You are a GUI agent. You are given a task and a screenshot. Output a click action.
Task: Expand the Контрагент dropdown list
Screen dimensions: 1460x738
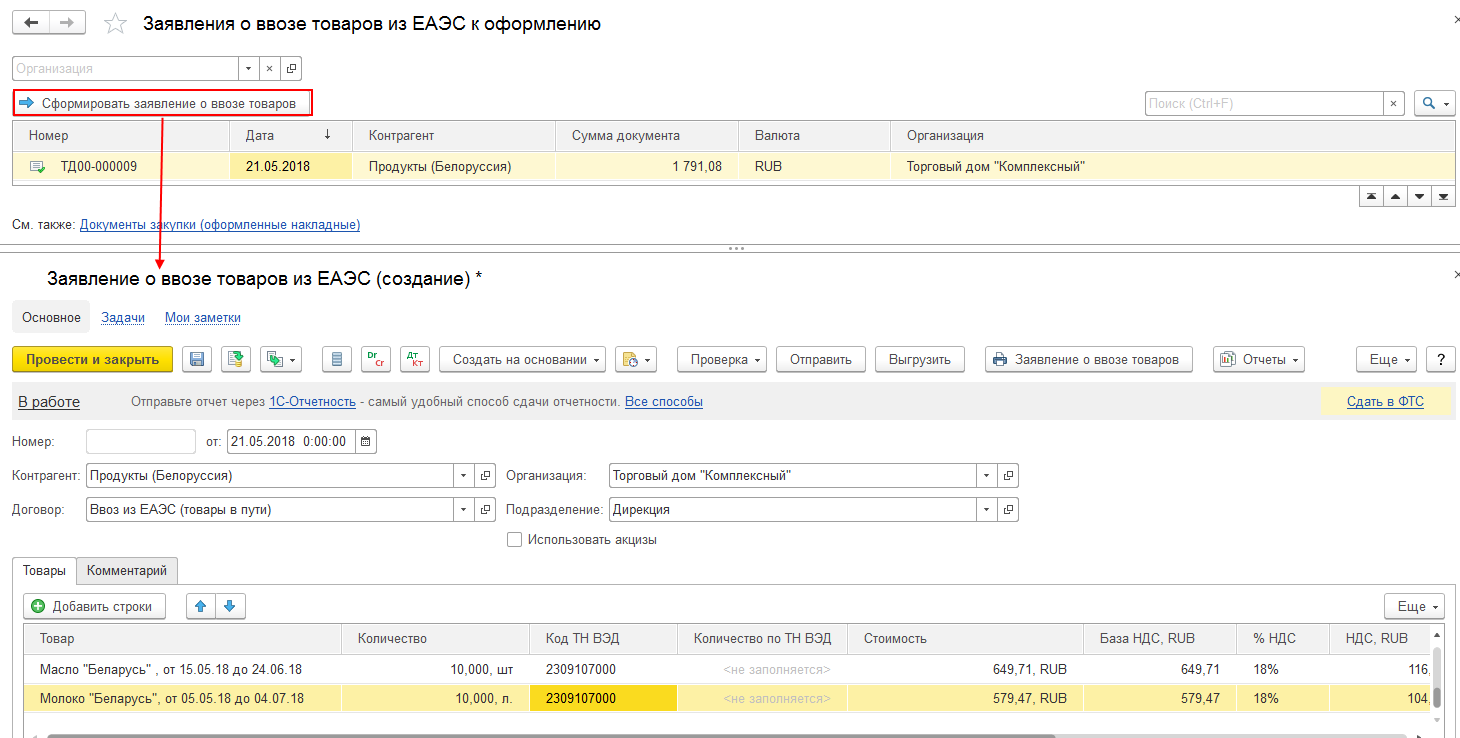465,476
